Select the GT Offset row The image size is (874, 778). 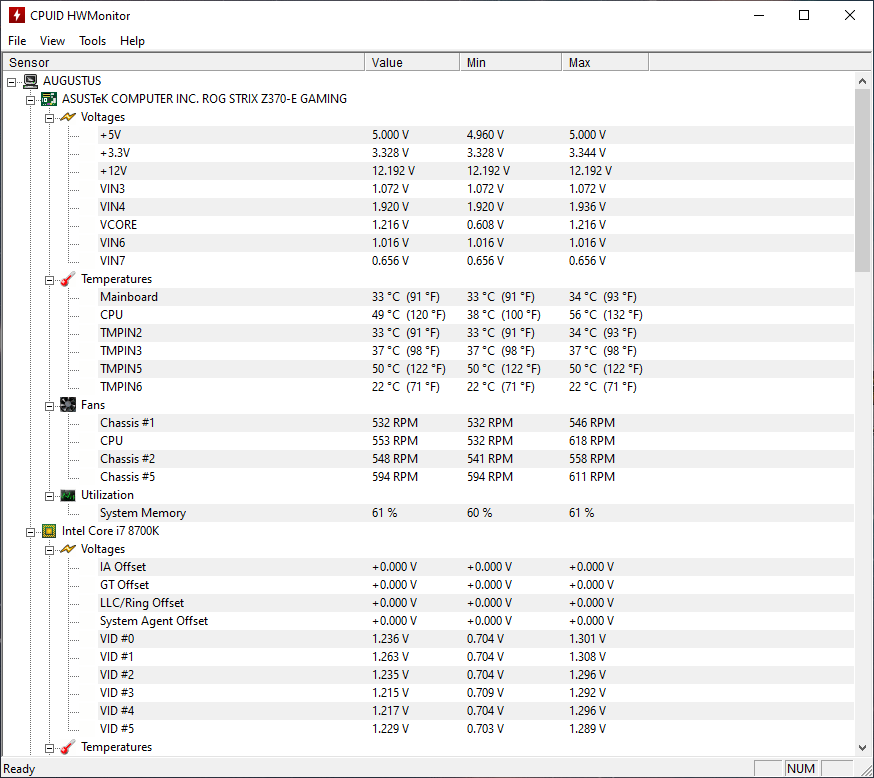pos(476,585)
